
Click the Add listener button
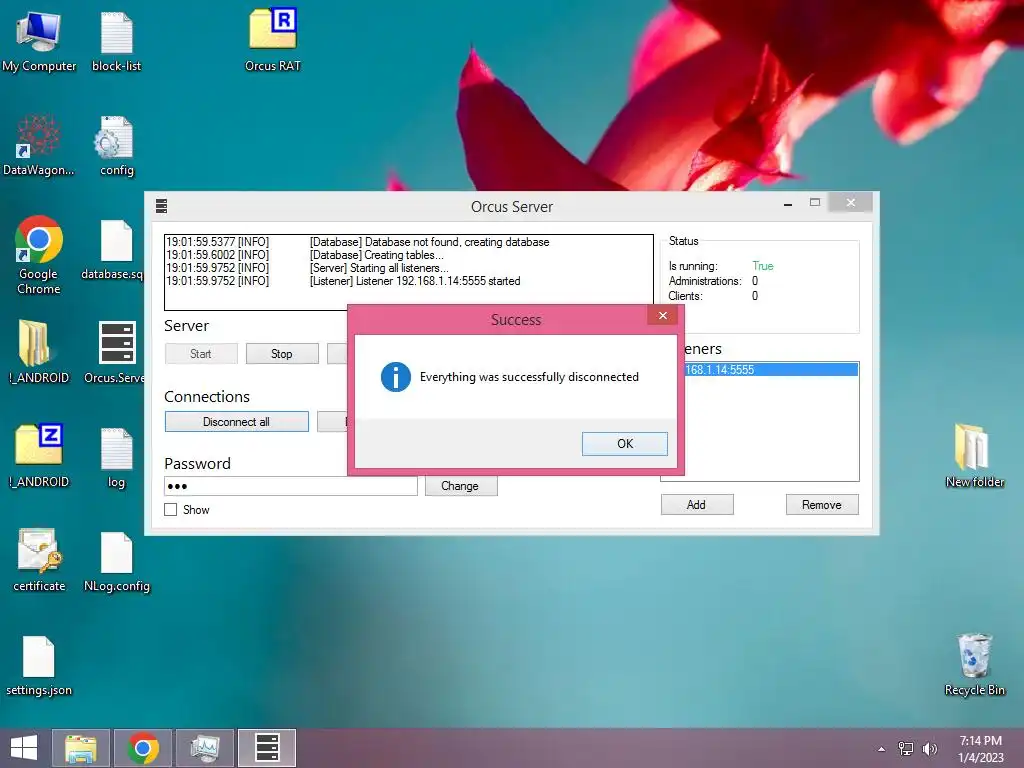pos(696,505)
